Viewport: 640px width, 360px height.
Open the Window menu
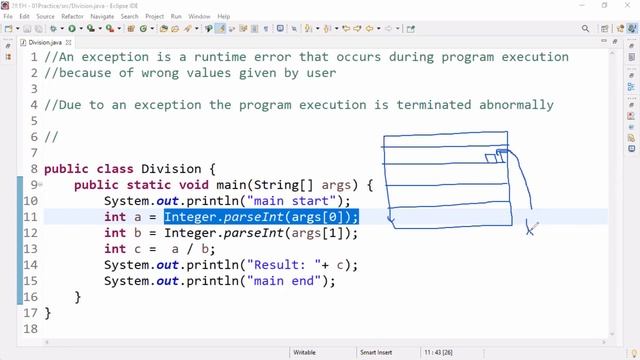coord(199,16)
